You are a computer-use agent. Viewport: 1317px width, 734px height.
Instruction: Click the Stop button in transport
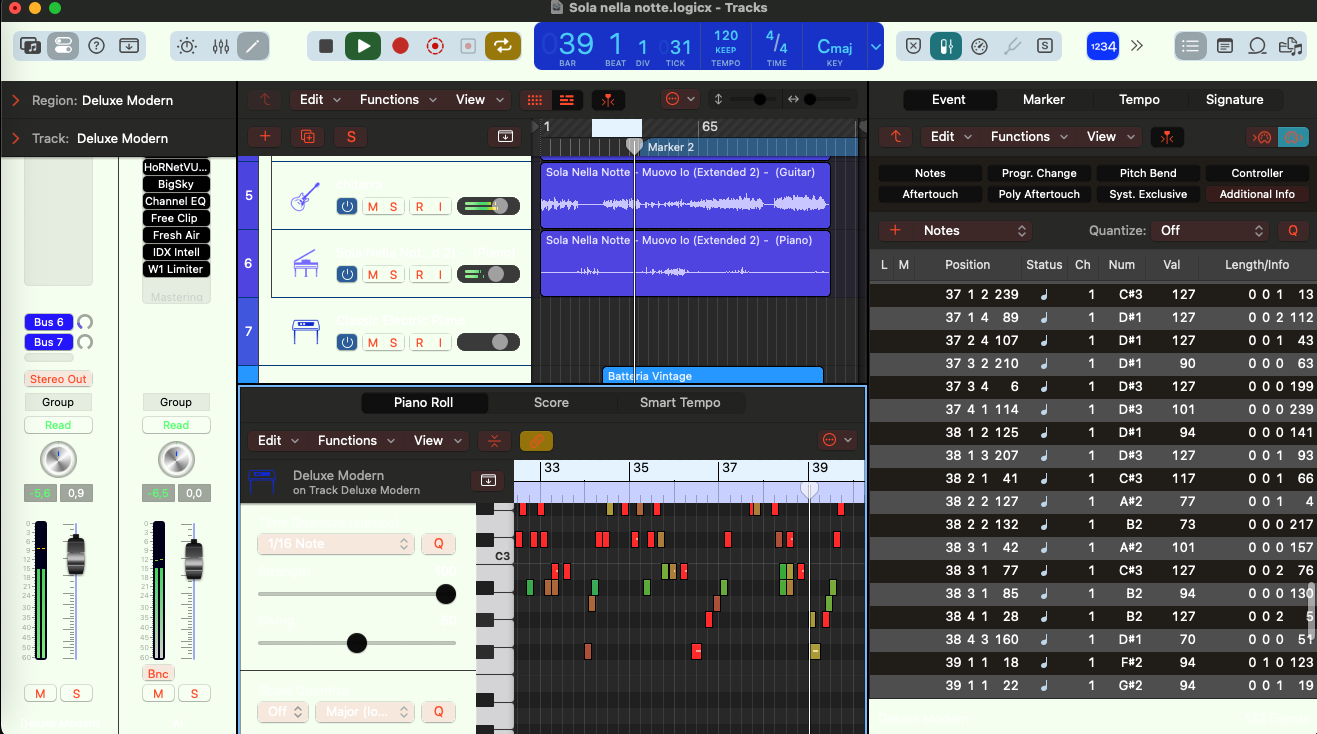326,46
